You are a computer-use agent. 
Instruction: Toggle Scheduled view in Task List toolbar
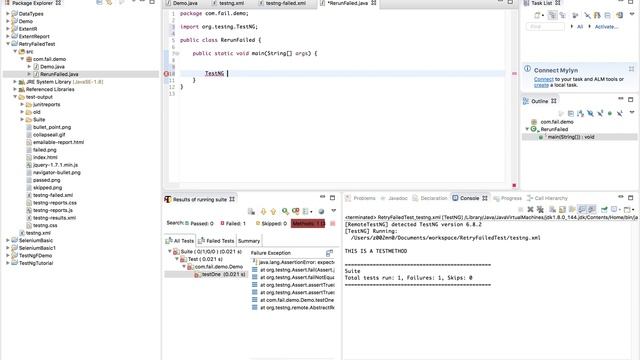[x=562, y=16]
